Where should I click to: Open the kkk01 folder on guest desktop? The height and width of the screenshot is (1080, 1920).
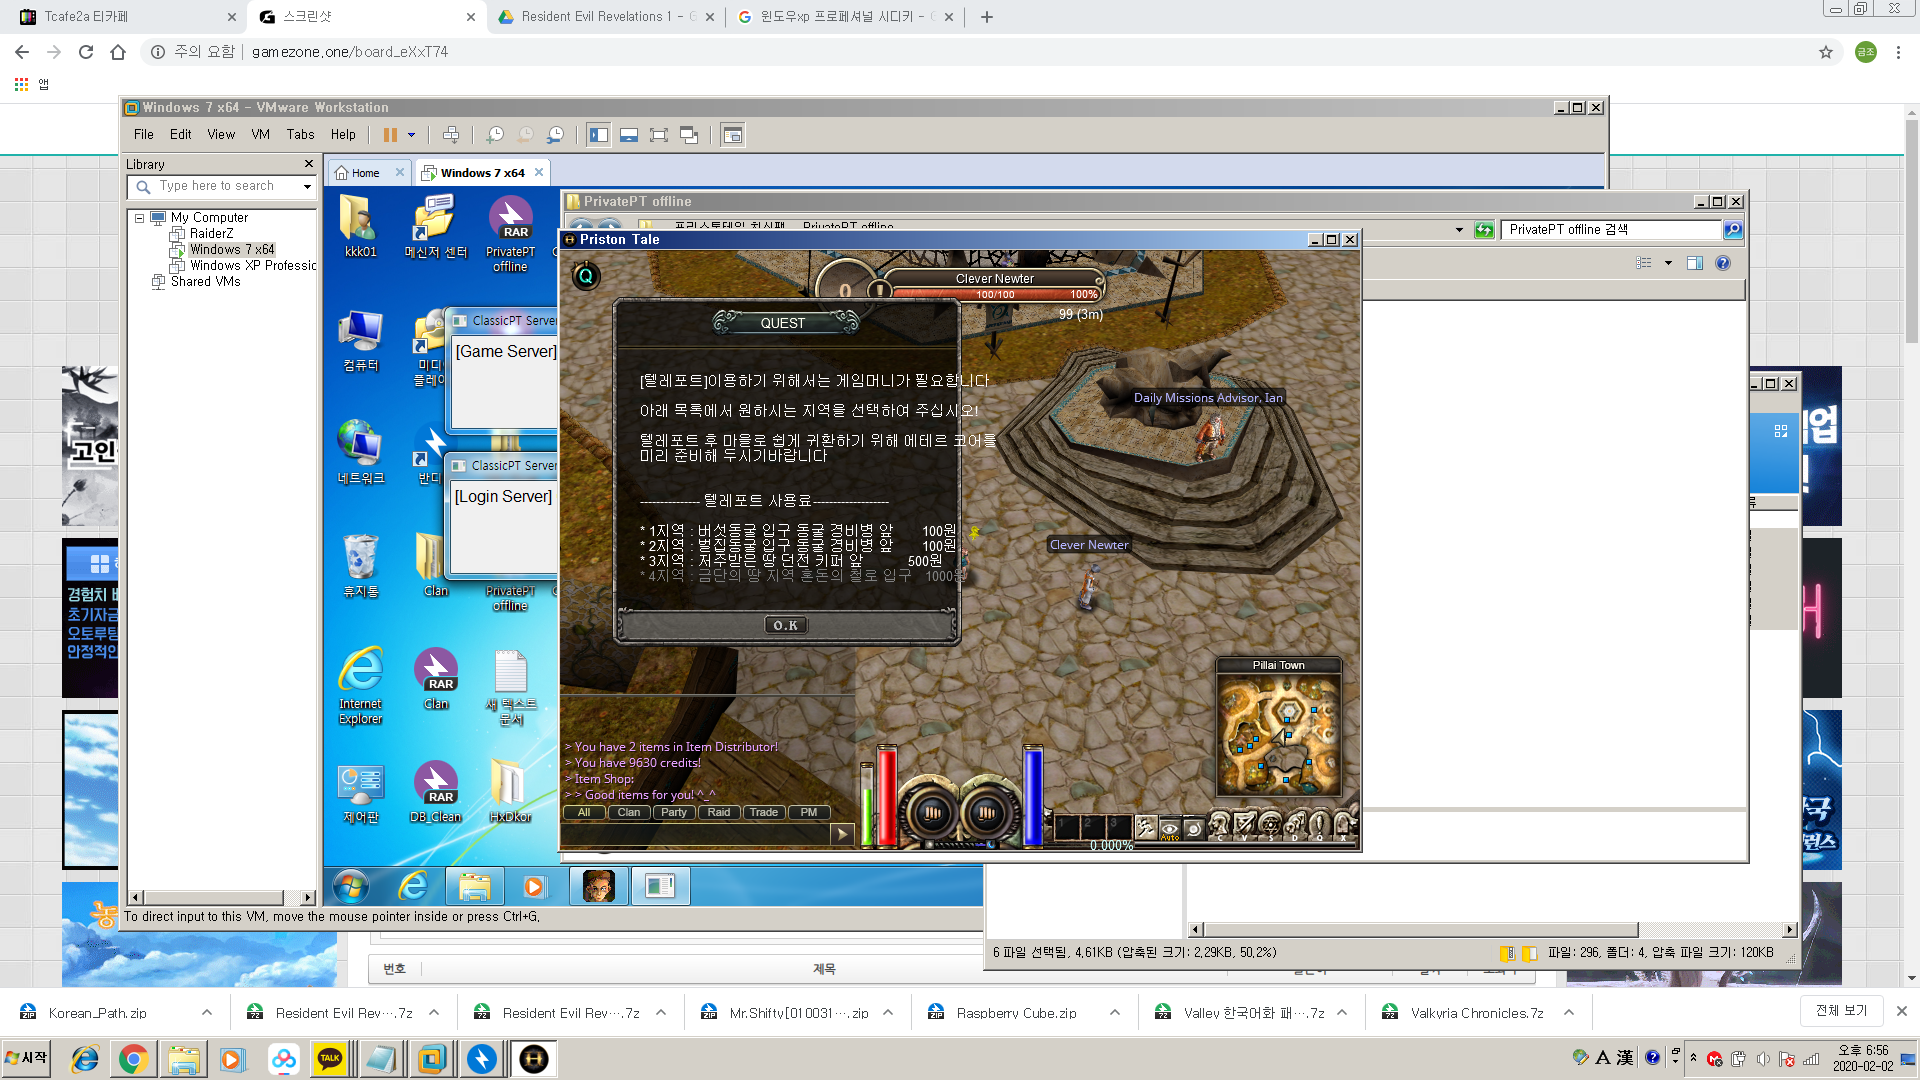point(360,227)
